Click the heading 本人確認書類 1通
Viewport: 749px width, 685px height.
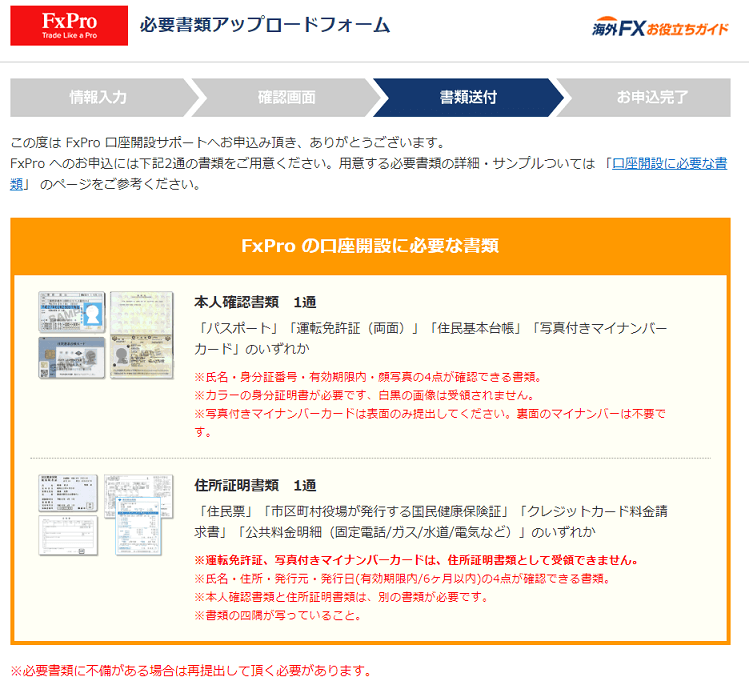(255, 302)
